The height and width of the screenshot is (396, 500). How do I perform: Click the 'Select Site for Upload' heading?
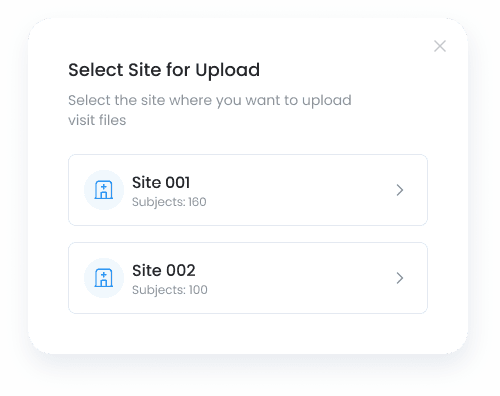pos(164,70)
